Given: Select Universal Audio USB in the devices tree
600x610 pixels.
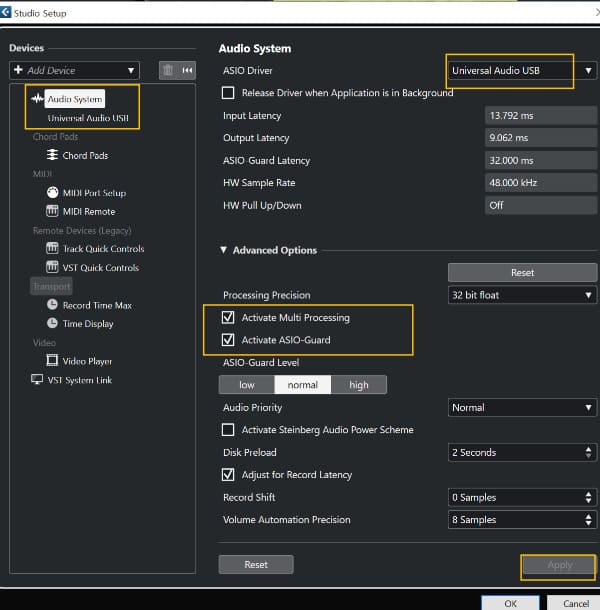Looking at the screenshot, I should [88, 118].
